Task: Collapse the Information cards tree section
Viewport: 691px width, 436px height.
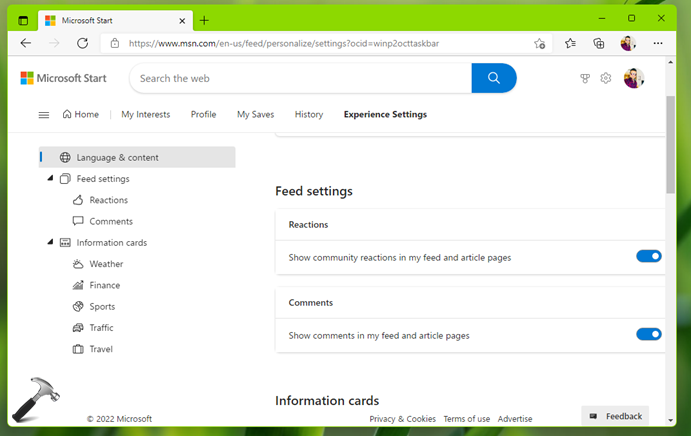Action: pyautogui.click(x=50, y=243)
